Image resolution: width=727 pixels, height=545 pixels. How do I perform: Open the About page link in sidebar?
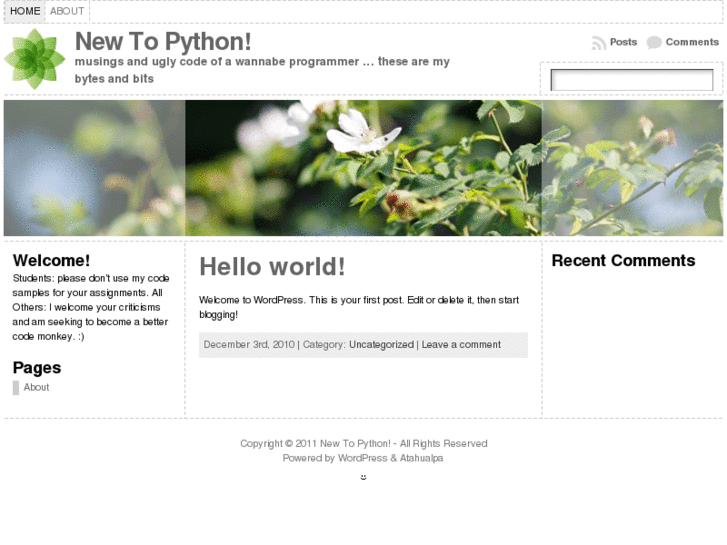click(36, 388)
